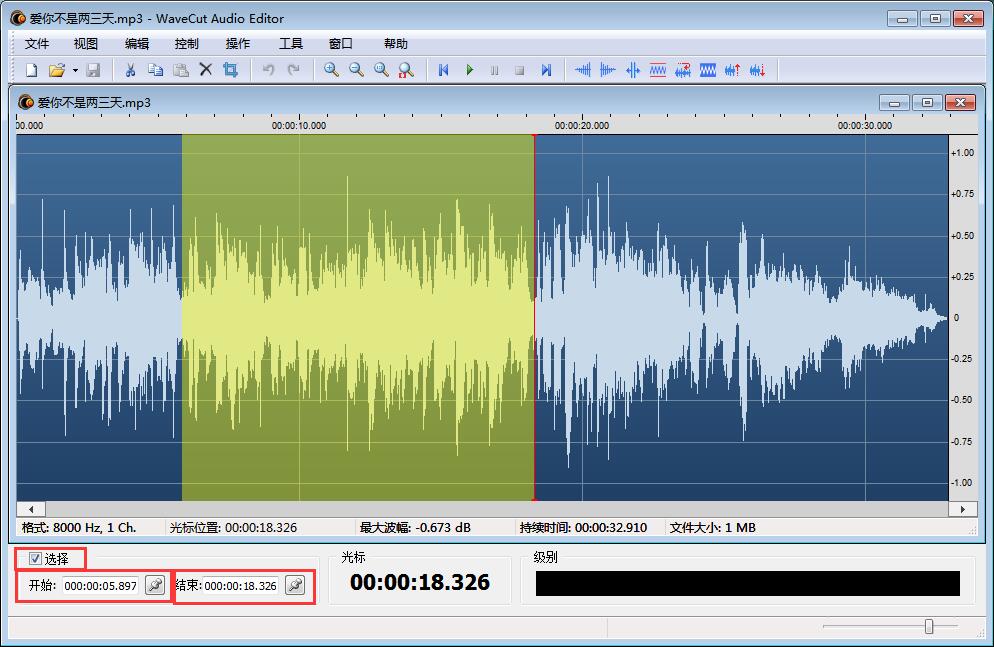Stop playback from the toolbar
The width and height of the screenshot is (994, 647).
(x=520, y=70)
